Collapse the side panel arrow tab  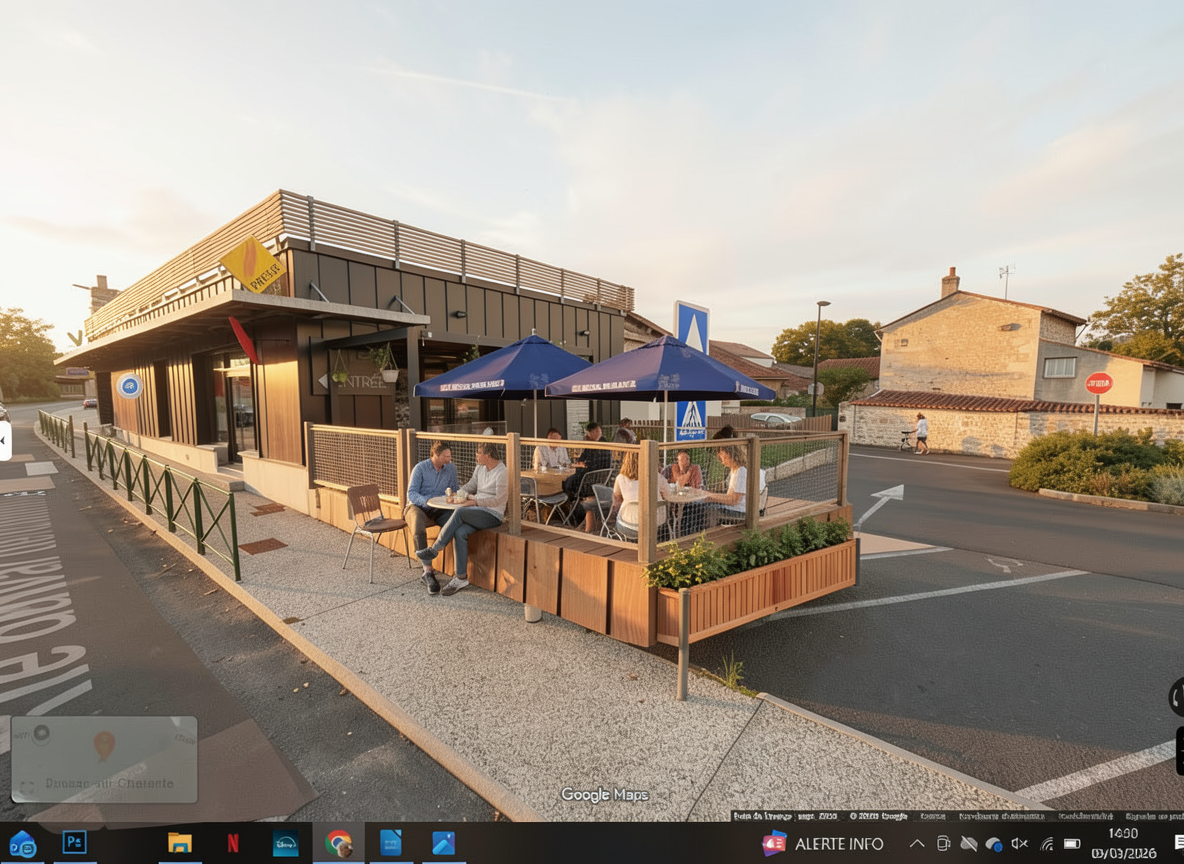4,440
